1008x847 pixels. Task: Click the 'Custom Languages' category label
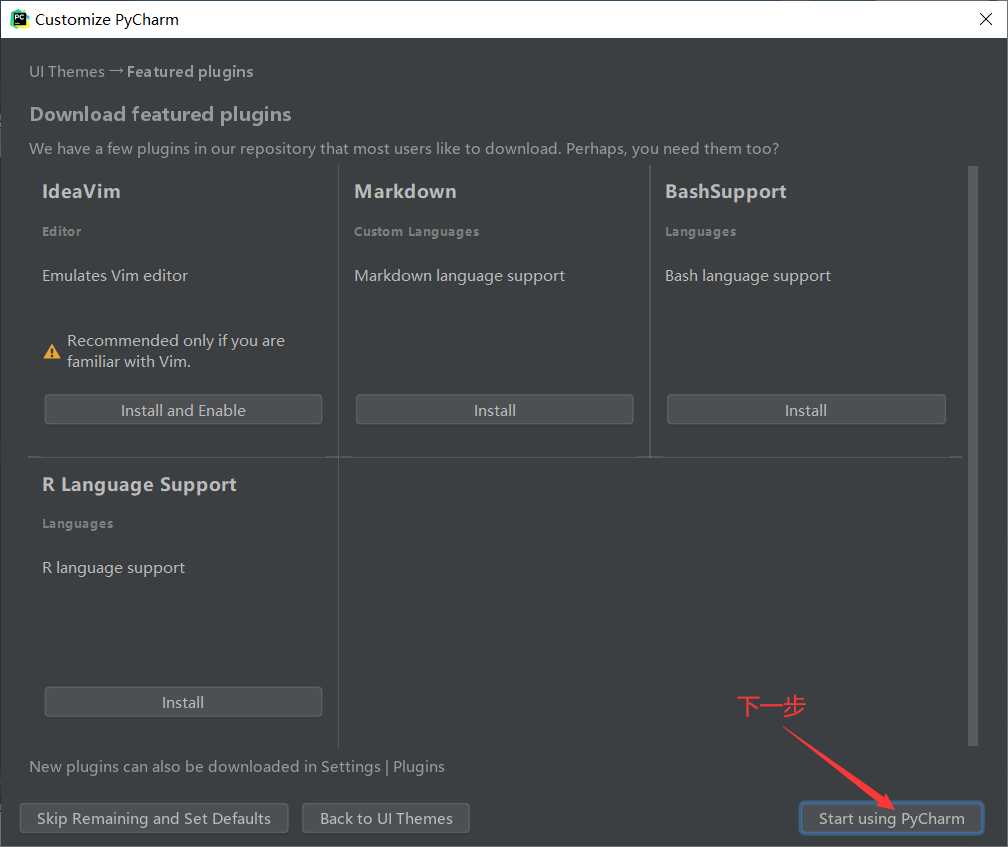(416, 231)
